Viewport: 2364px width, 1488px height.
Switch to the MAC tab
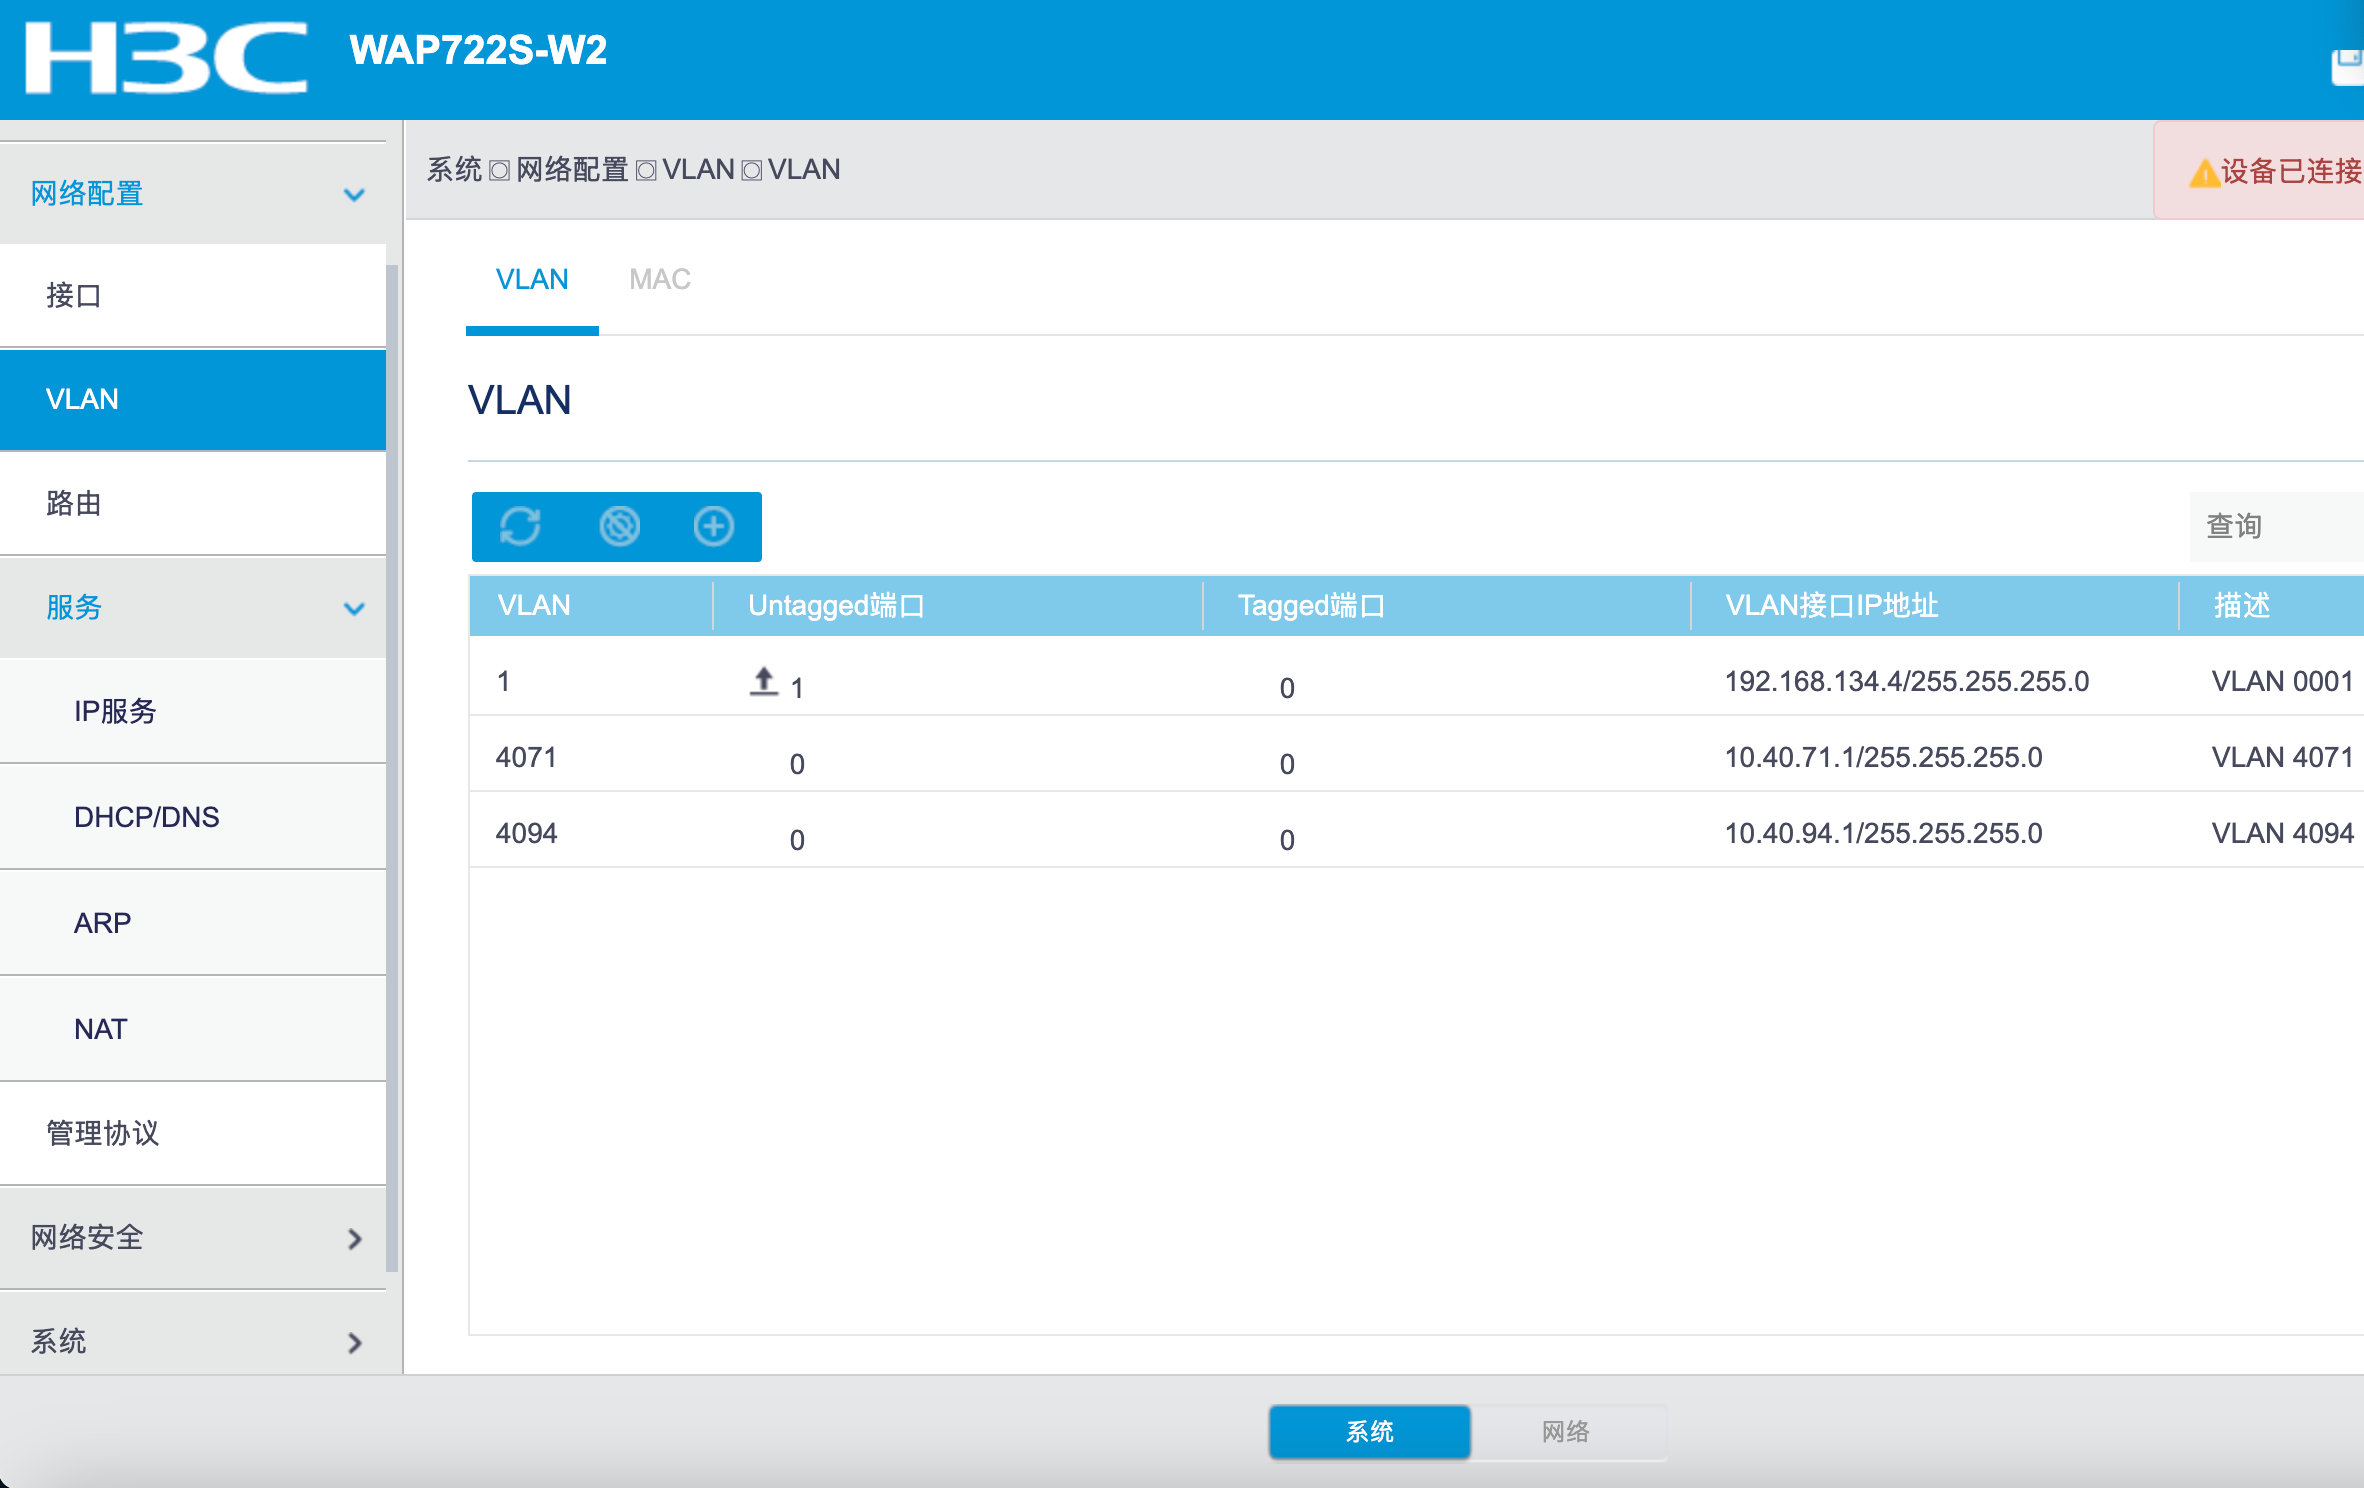pos(659,280)
